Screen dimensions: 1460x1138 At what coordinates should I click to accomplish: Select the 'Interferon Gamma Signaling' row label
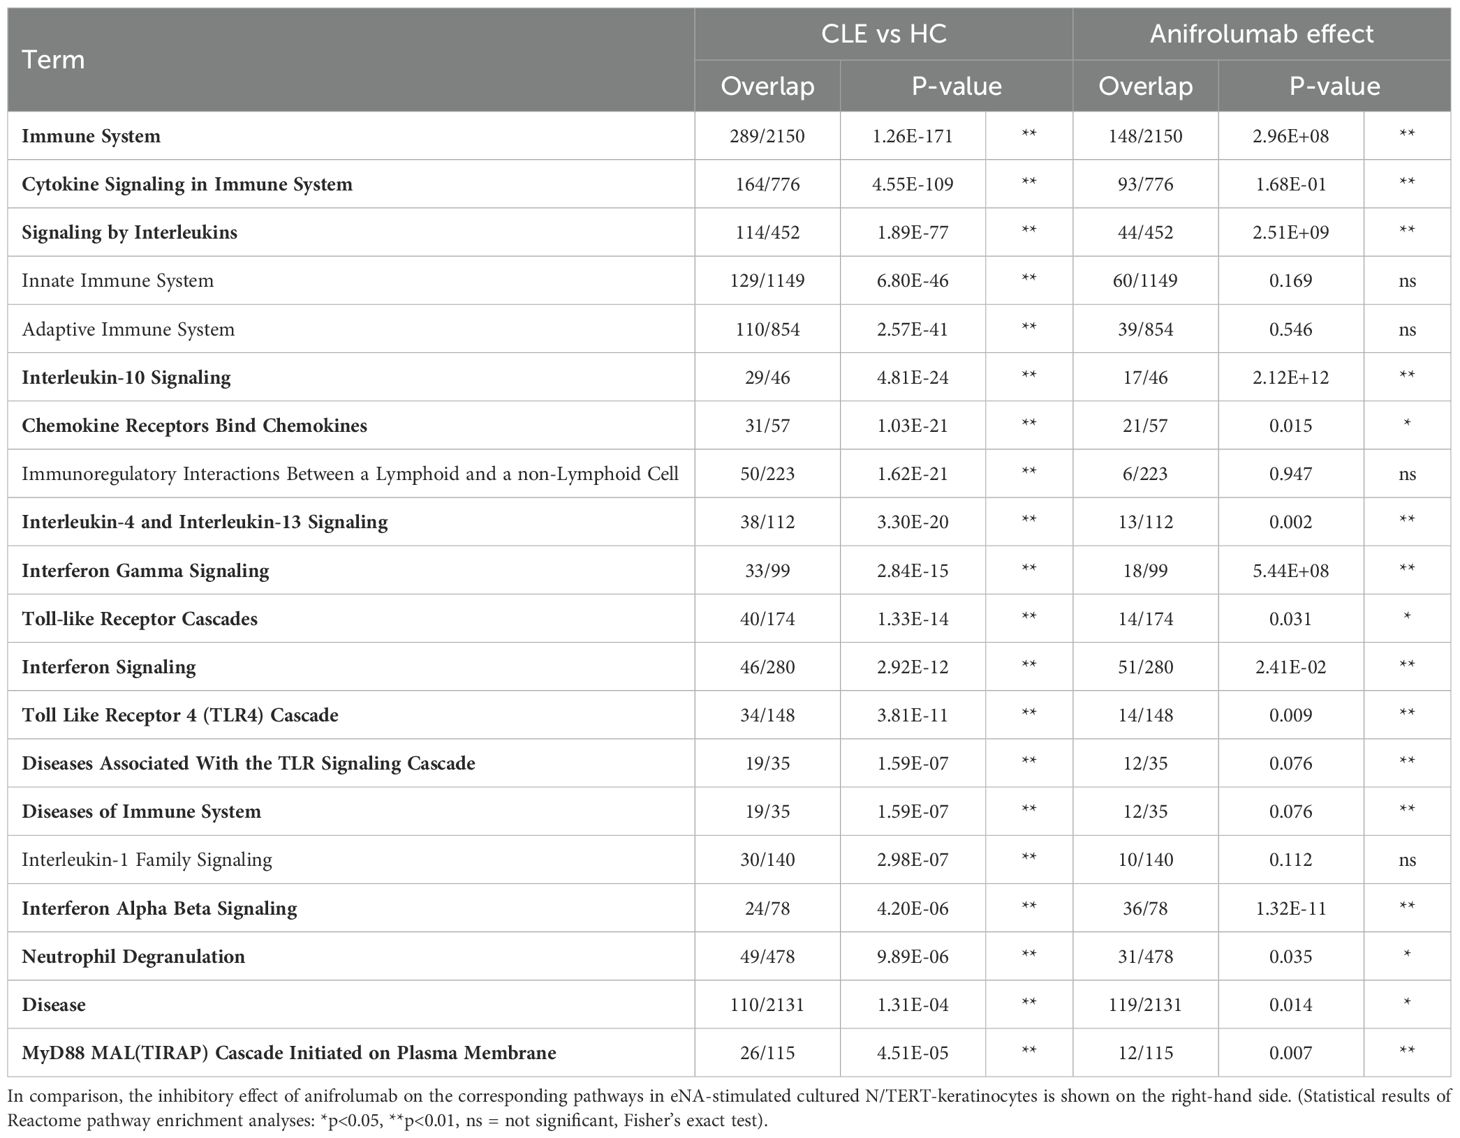tap(145, 571)
